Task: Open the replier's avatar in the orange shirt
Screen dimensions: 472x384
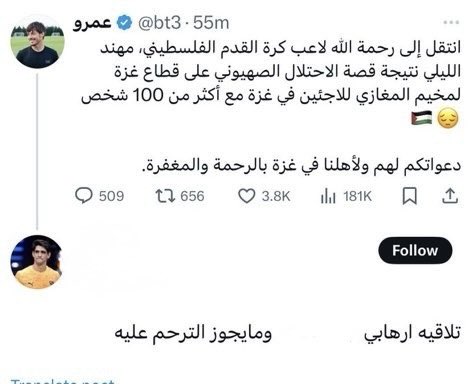Action: 37,262
